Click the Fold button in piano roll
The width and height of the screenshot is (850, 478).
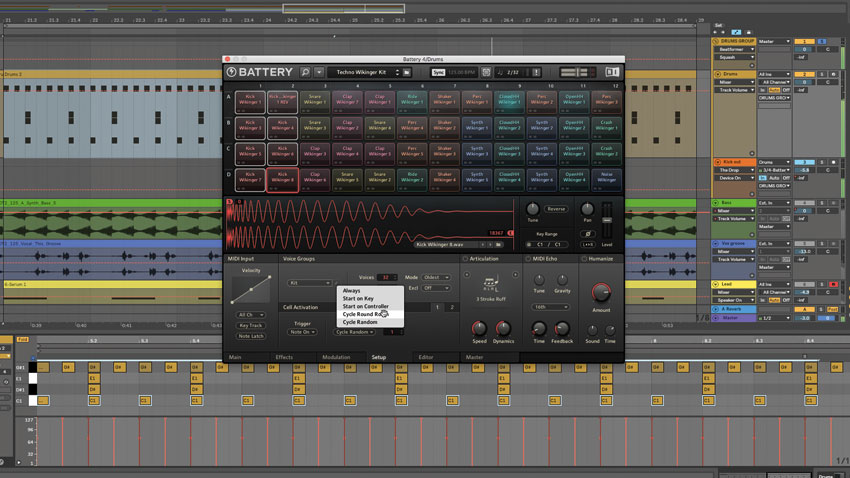pos(22,339)
